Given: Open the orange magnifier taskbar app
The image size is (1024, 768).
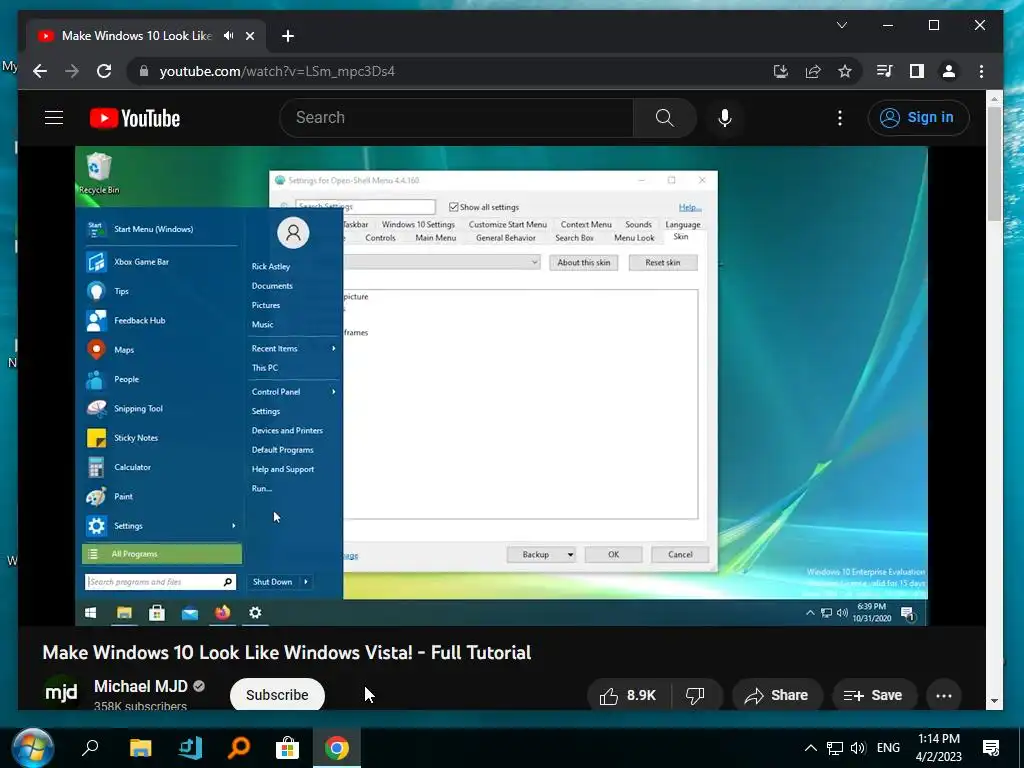Looking at the screenshot, I should pos(239,748).
